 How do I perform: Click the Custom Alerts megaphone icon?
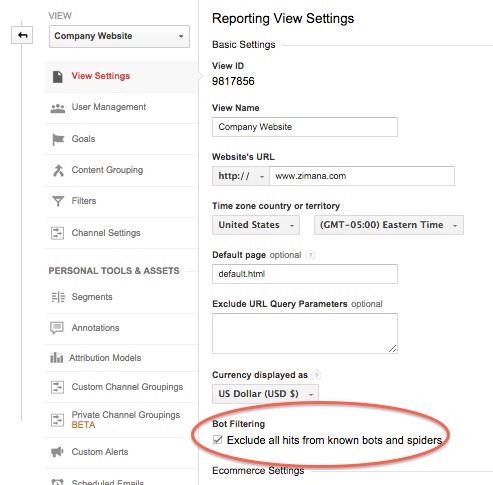click(x=57, y=452)
